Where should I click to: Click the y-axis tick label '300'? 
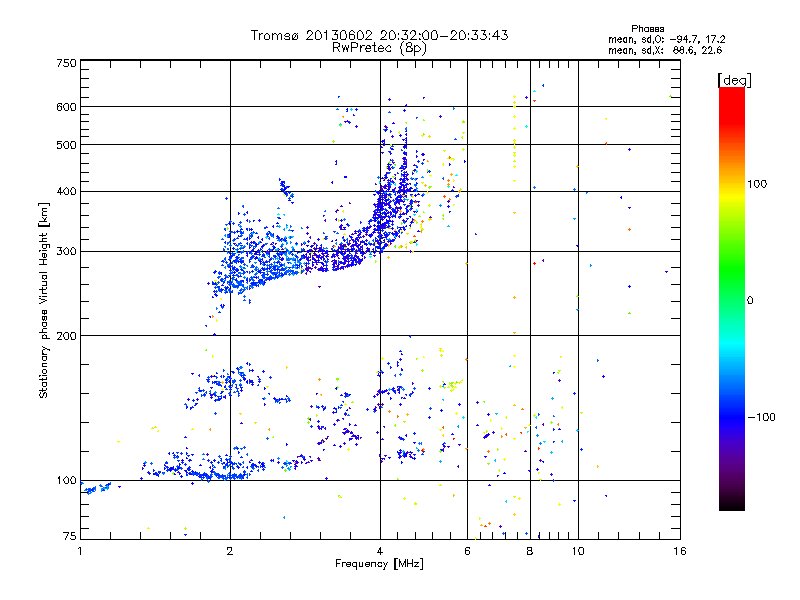point(66,252)
